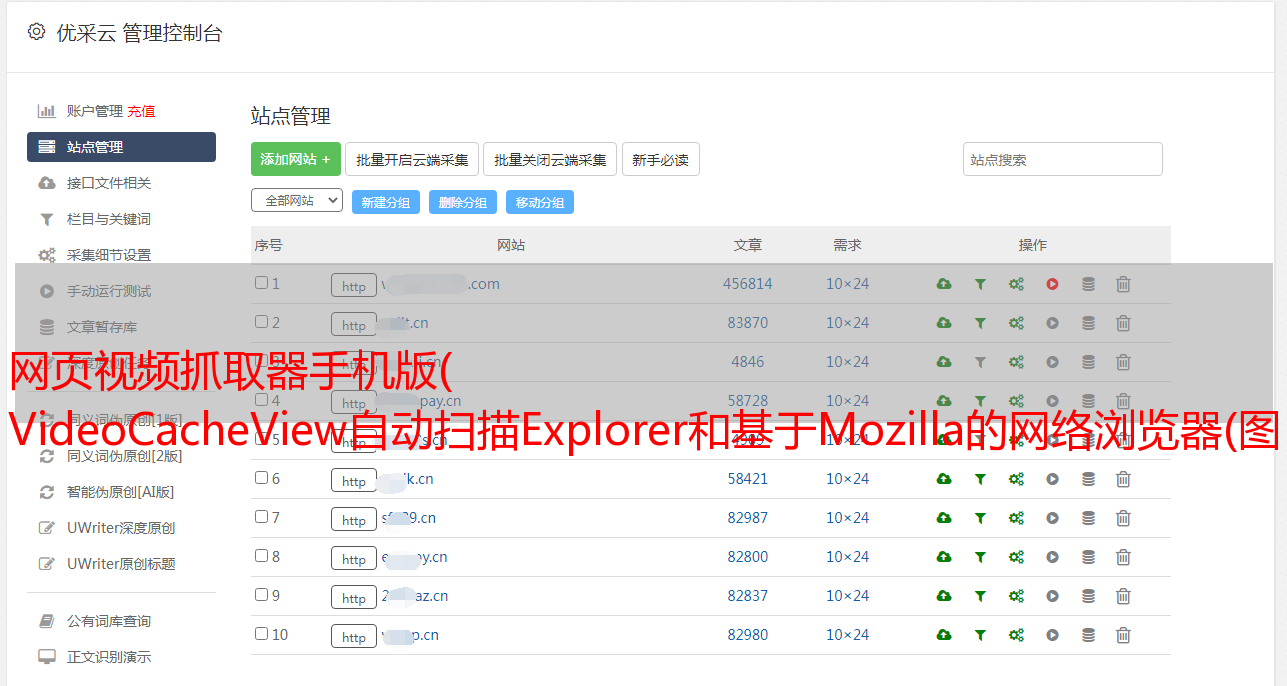Click the cloud upload icon in row 1
This screenshot has height=686, width=1287.
point(944,284)
